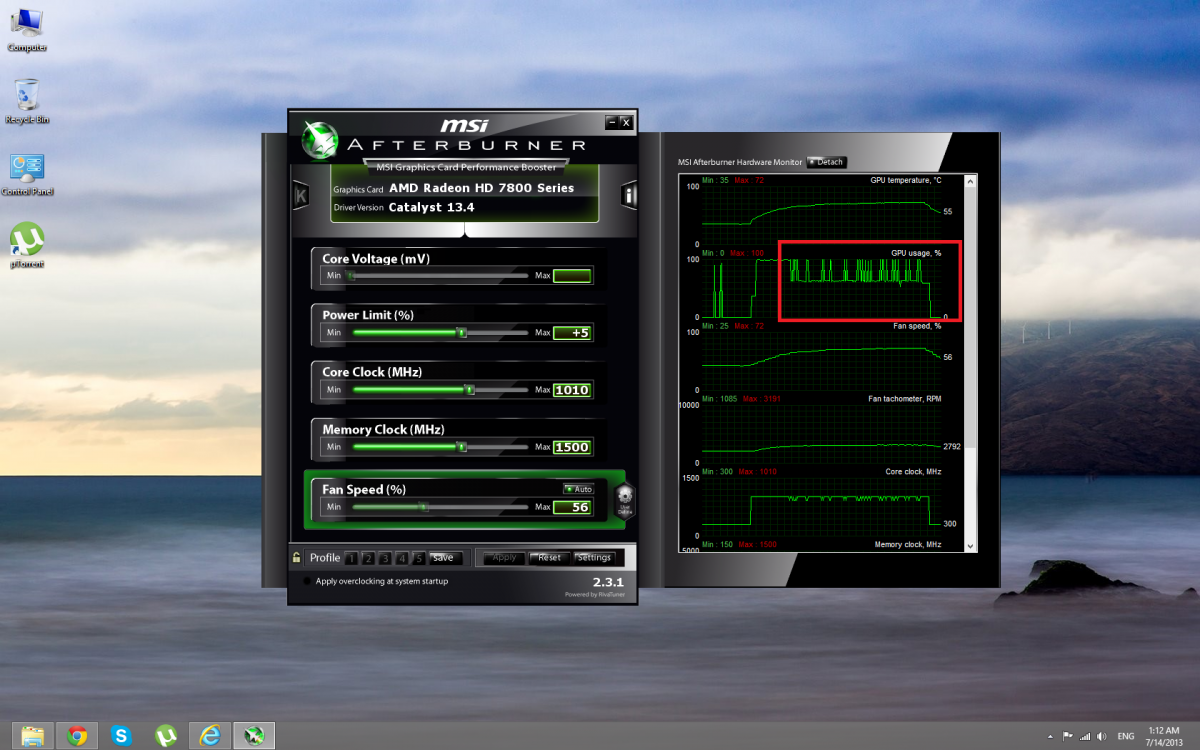
Task: Click the Core Voltage slider handle
Action: click(x=351, y=275)
